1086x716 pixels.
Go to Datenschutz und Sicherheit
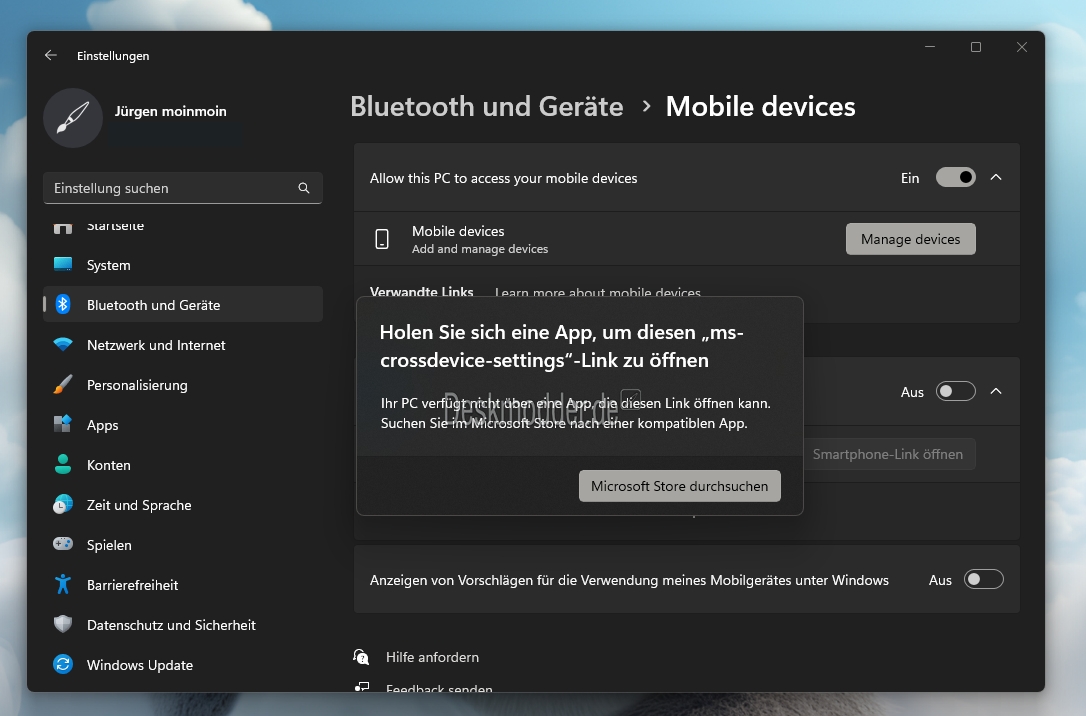click(183, 625)
